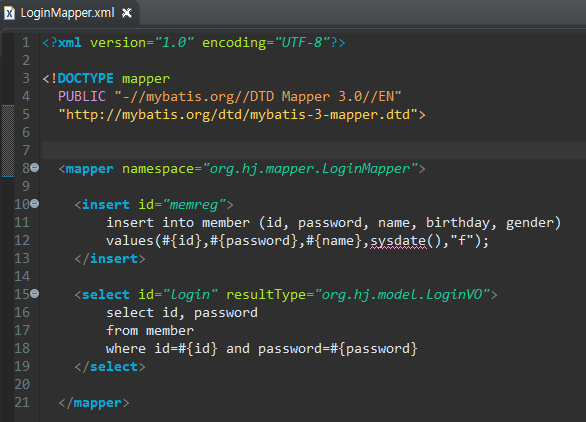Click the "login" id value on line 15
The image size is (586, 422).
tap(190, 295)
